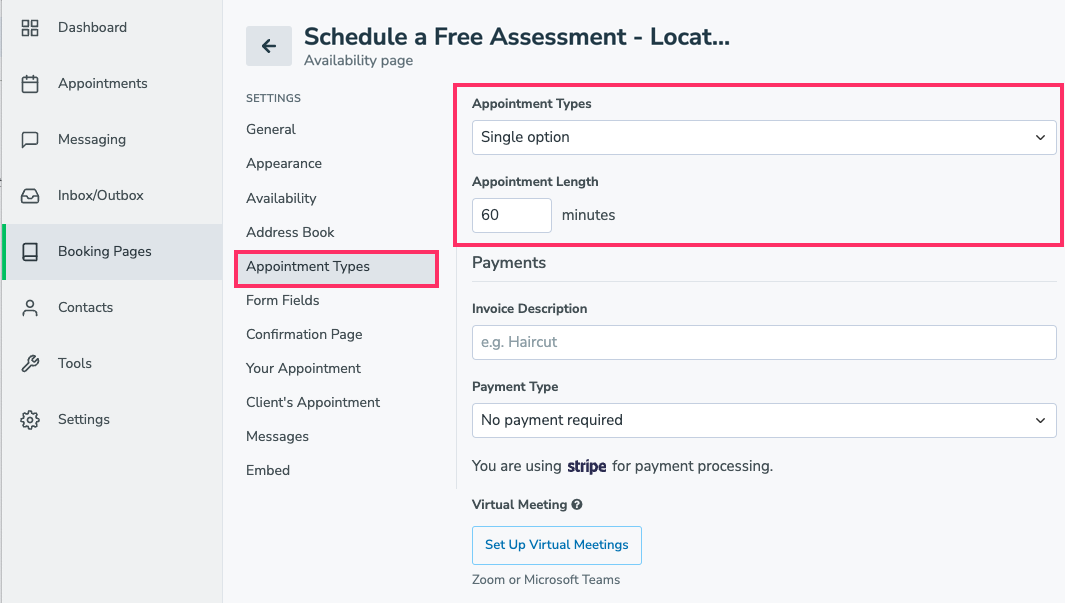Click the Dashboard grid icon
1065x603 pixels.
click(x=30, y=28)
